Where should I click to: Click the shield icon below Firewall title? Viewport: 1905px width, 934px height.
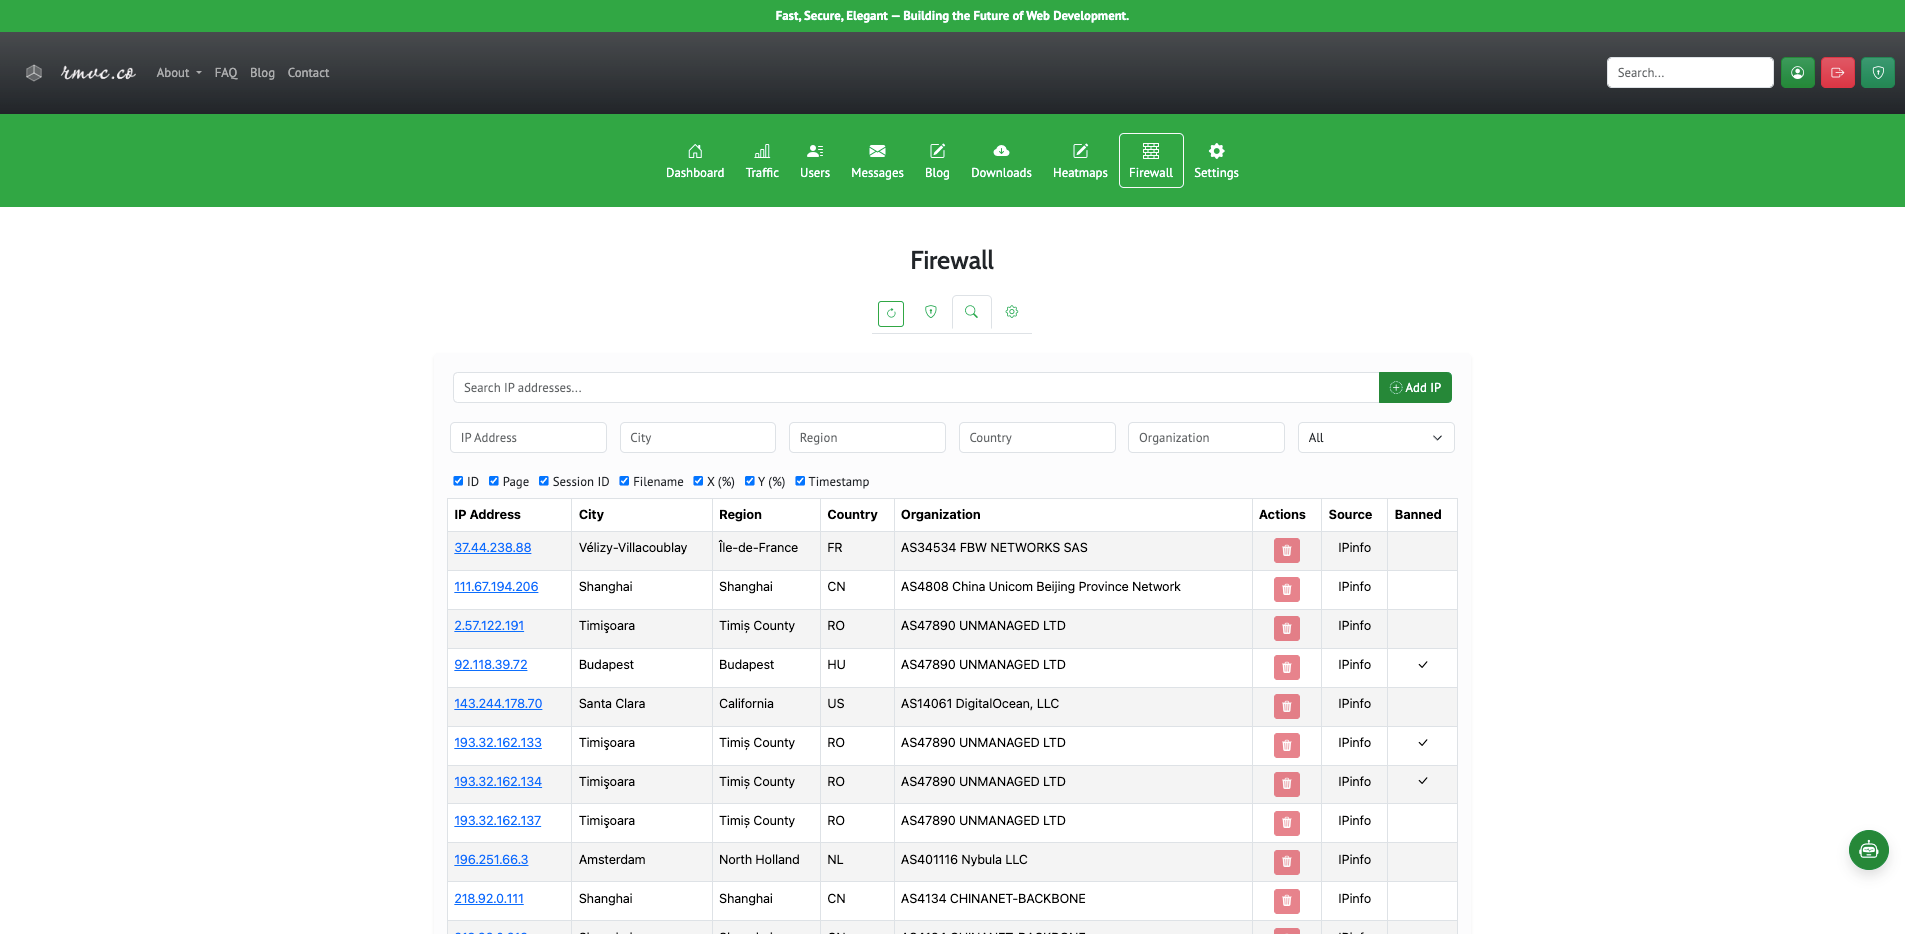pyautogui.click(x=931, y=312)
